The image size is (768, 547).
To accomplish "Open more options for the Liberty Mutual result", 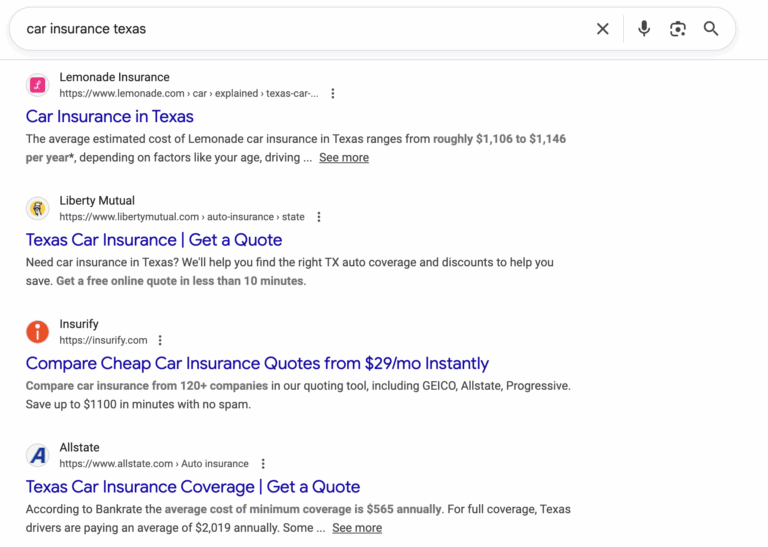I will (319, 217).
